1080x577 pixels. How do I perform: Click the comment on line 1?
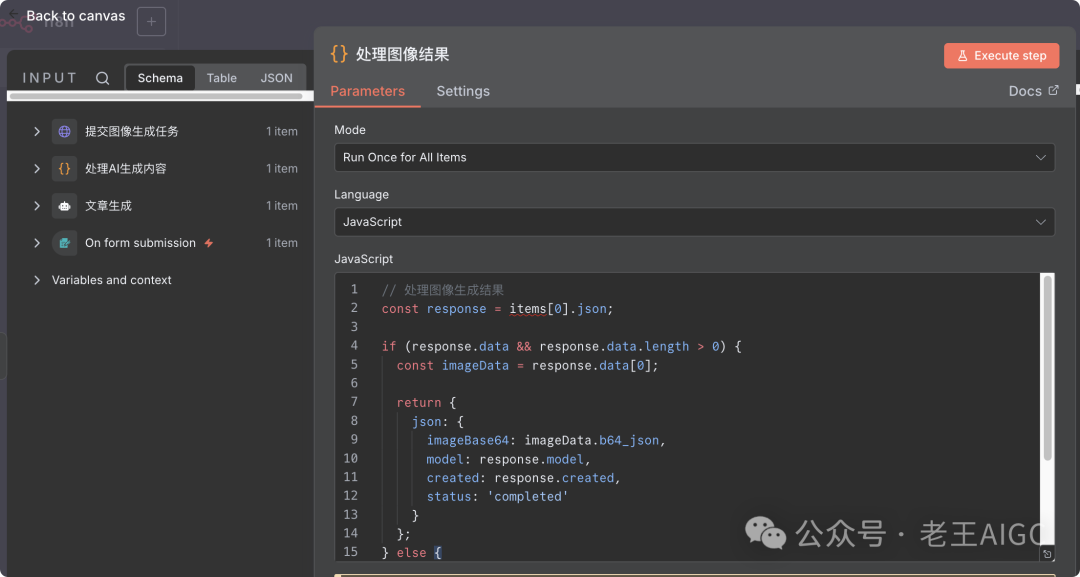(x=443, y=290)
